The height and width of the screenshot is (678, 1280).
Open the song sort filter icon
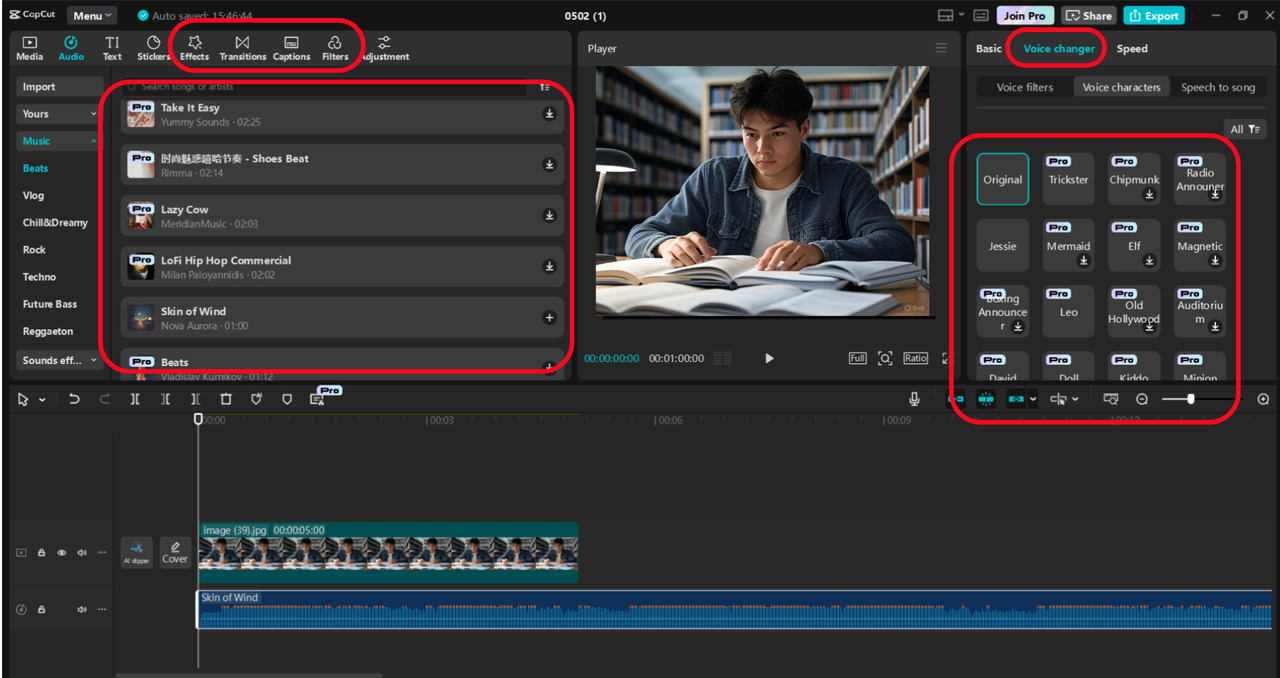click(x=545, y=87)
